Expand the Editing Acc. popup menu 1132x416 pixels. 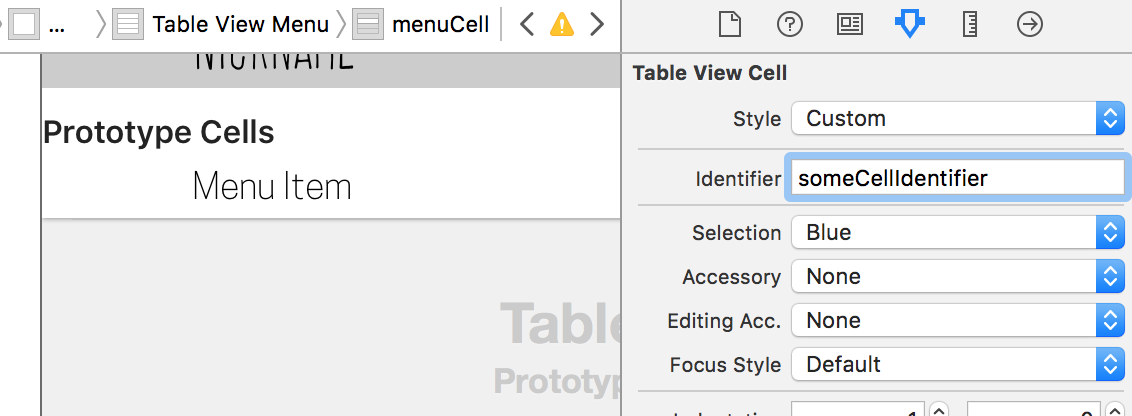(x=958, y=321)
